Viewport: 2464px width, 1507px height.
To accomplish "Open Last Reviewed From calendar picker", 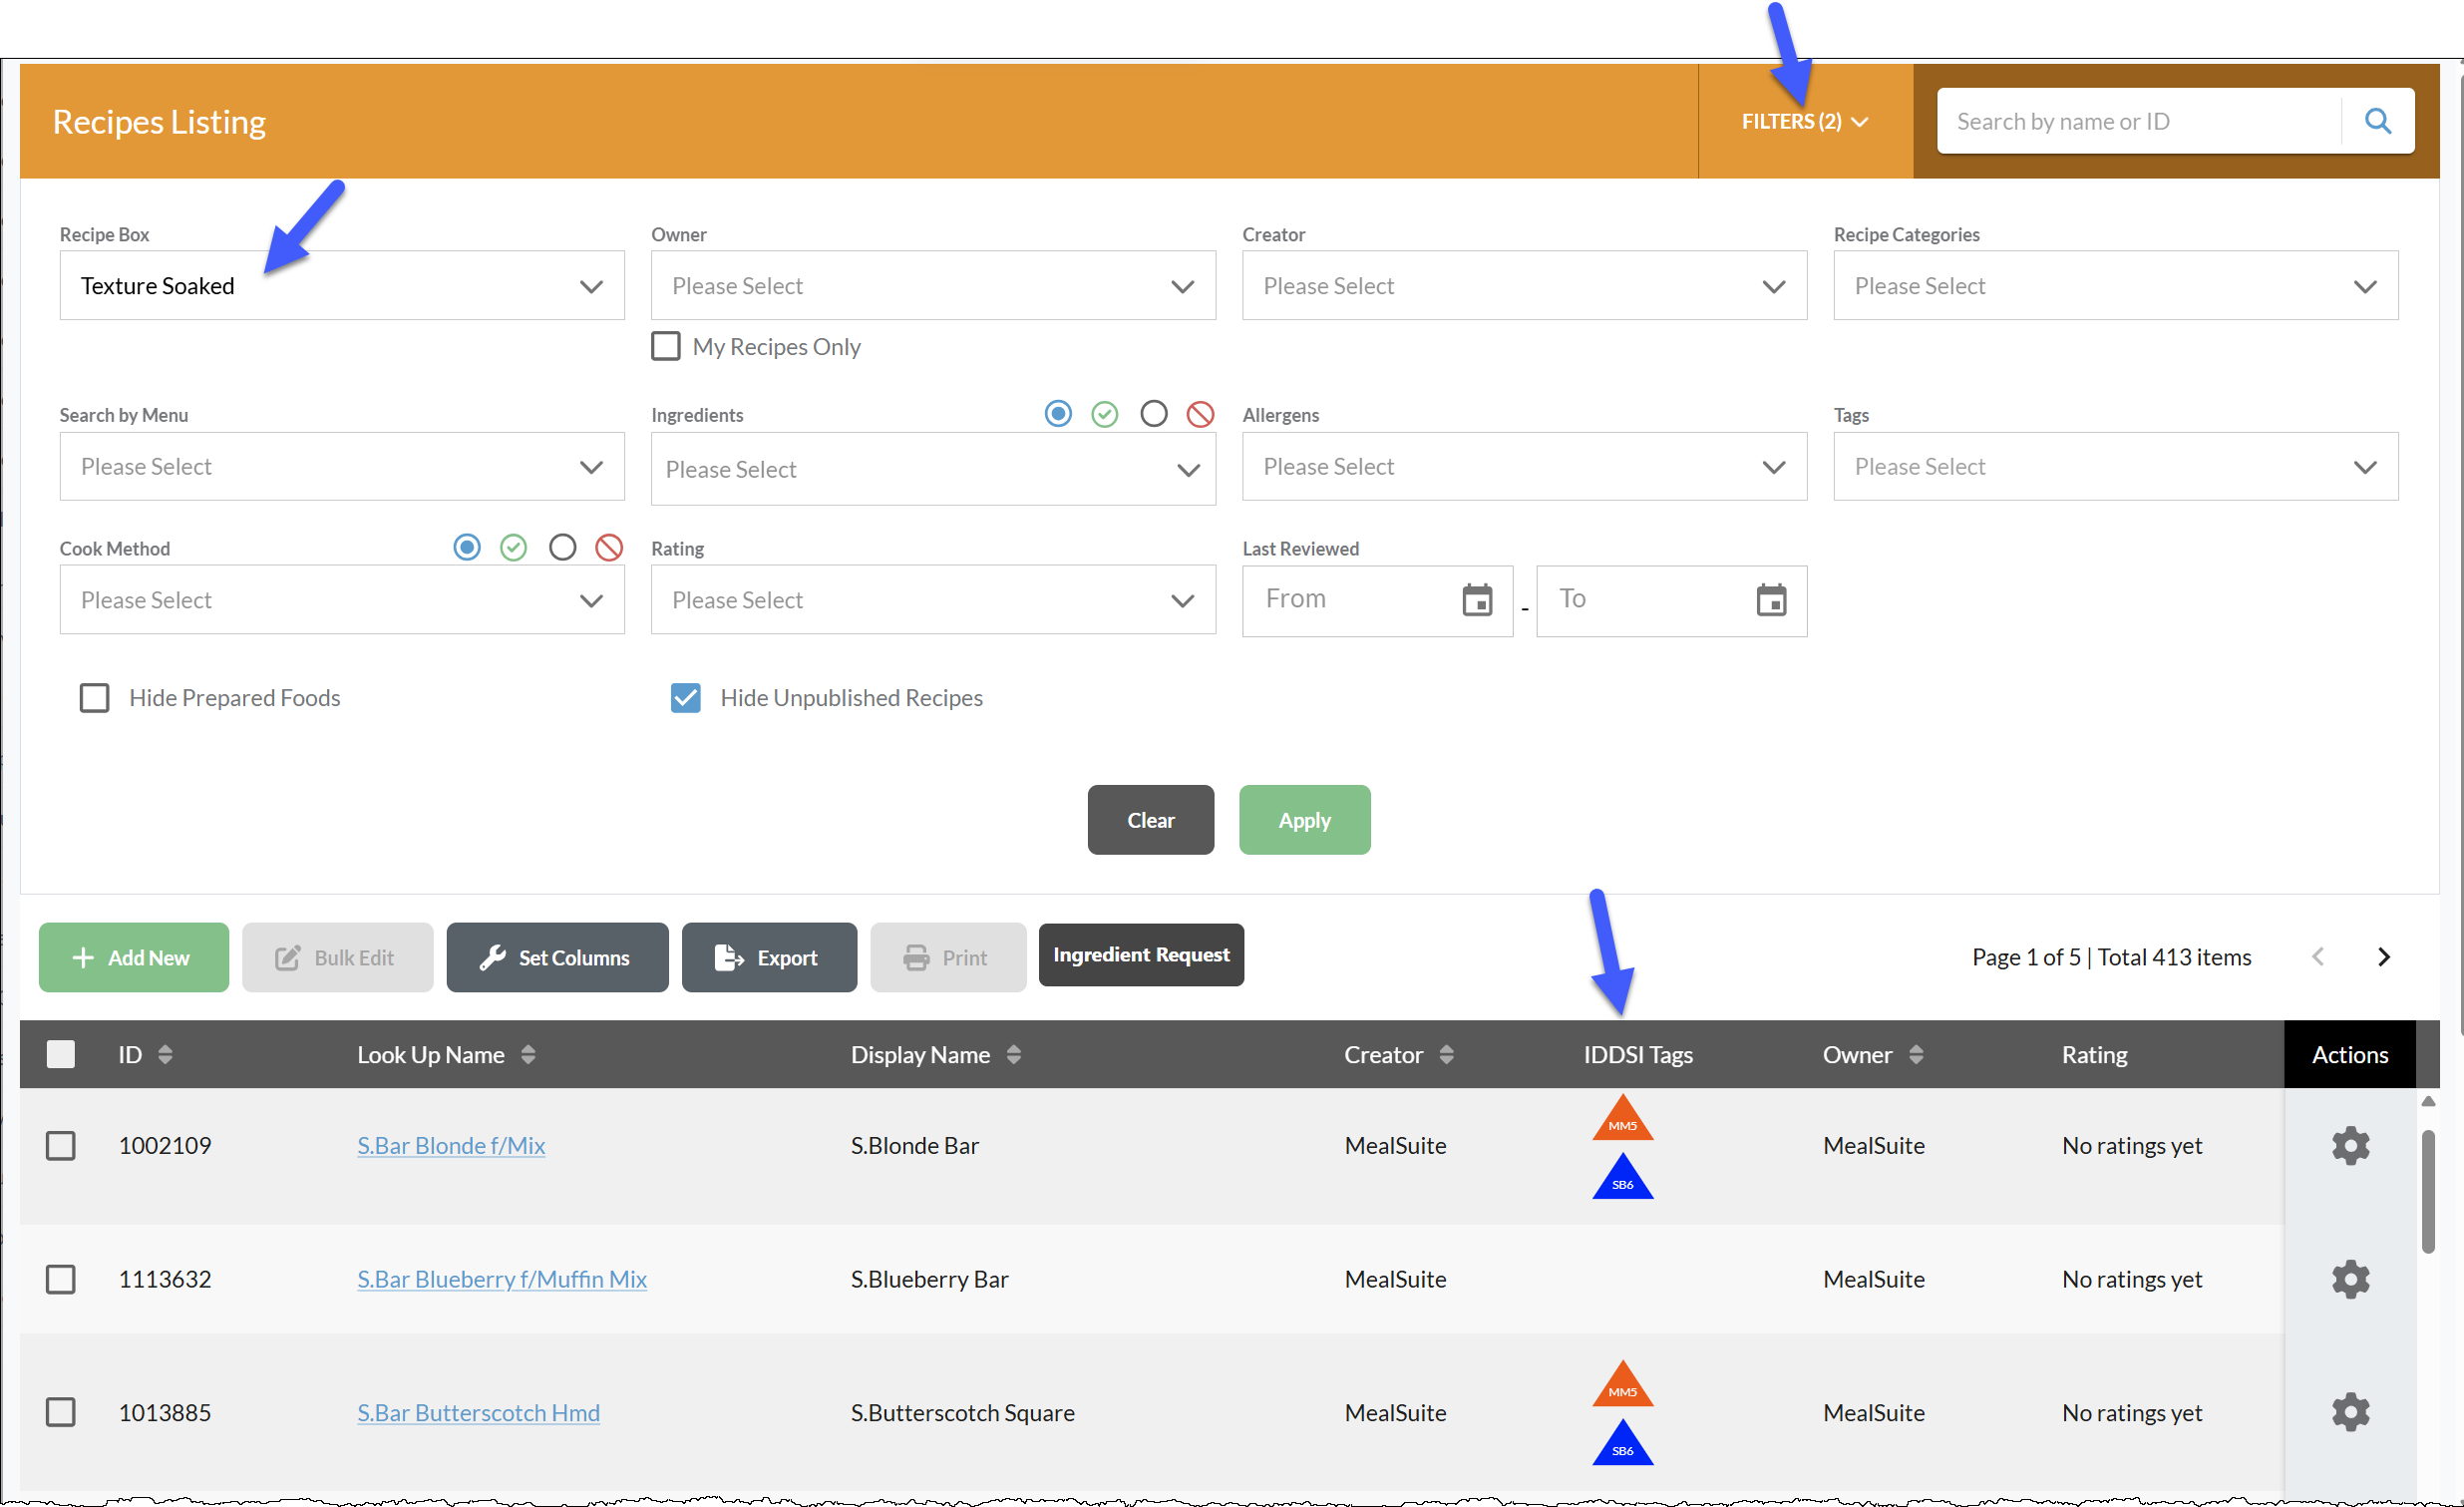I will [1477, 600].
